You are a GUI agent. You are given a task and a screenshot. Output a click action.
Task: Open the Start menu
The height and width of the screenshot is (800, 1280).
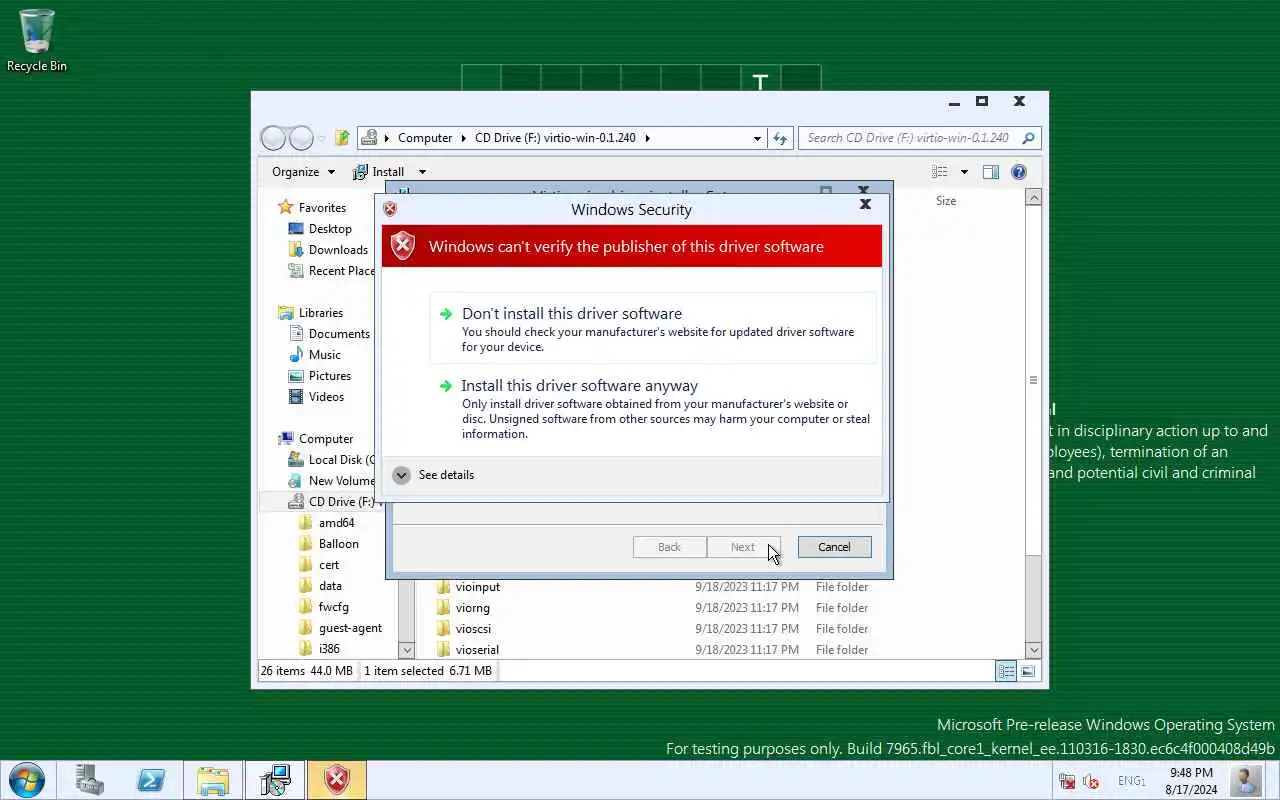[26, 780]
